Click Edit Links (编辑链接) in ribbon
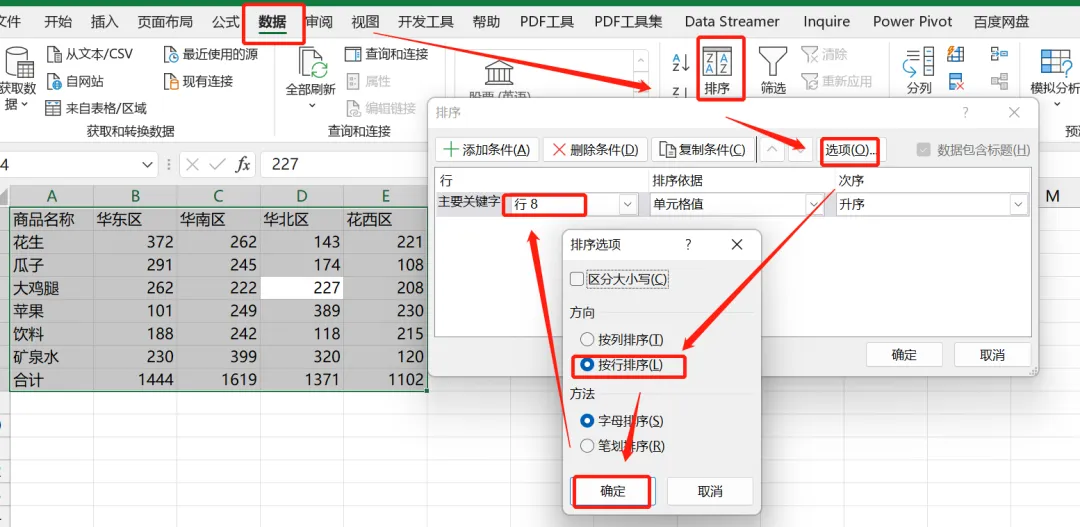The width and height of the screenshot is (1080, 527). [381, 108]
